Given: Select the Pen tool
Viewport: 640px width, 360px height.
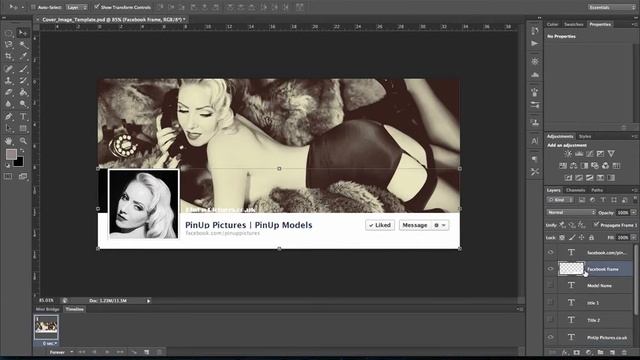Looking at the screenshot, I should coord(9,117).
